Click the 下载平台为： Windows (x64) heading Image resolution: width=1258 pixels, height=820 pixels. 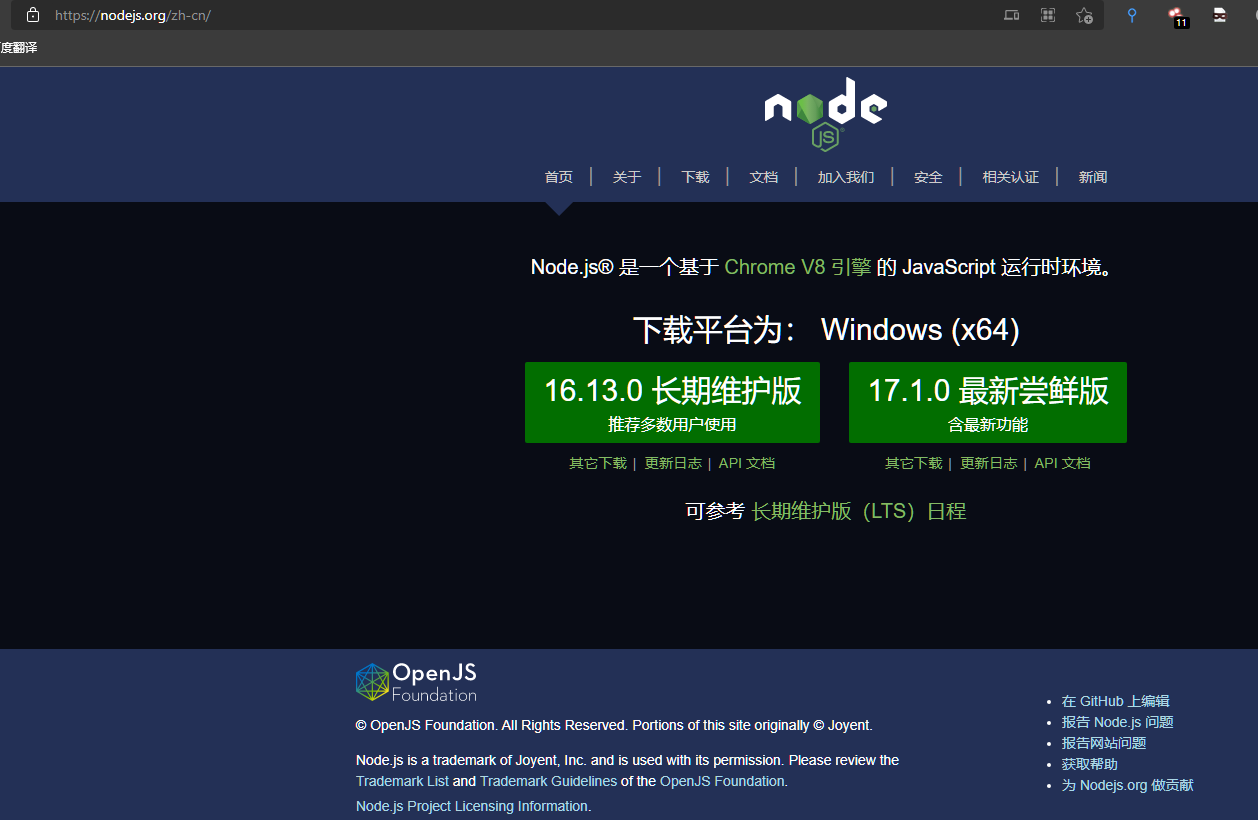click(x=826, y=330)
